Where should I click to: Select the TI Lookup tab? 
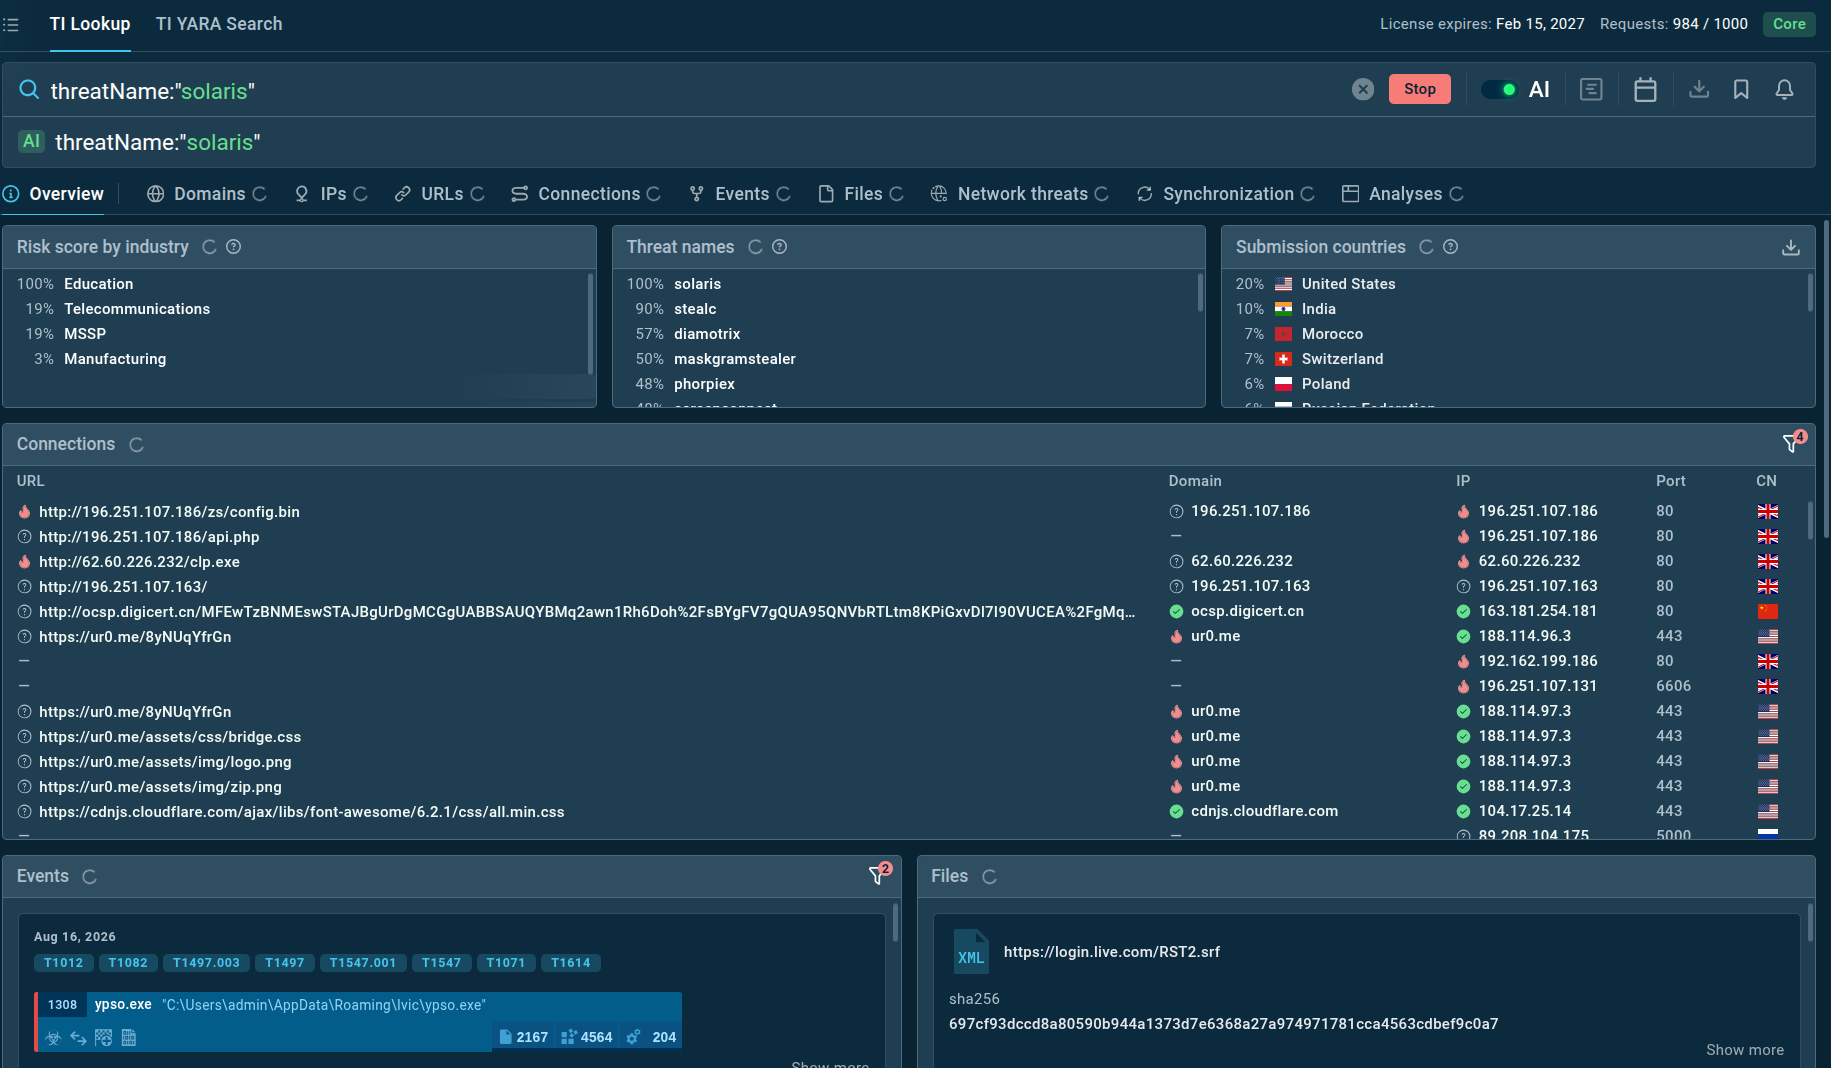tap(90, 24)
